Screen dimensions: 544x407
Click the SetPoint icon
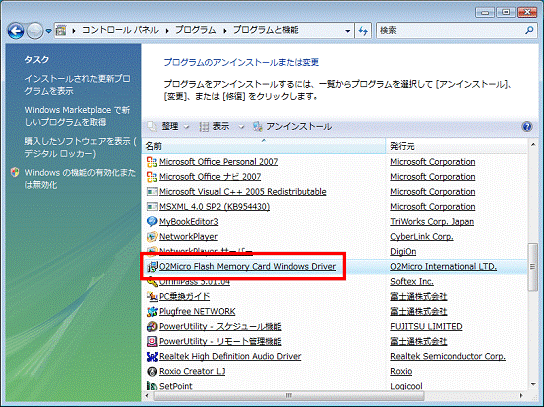152,385
